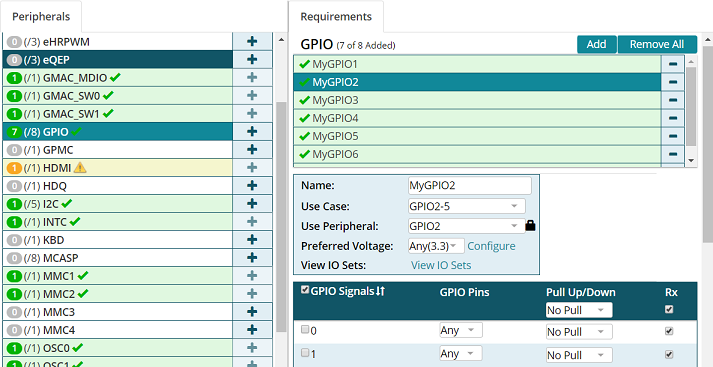The width and height of the screenshot is (713, 367).
Task: Open the Use Peripheral dropdown GPIO2
Action: [467, 226]
